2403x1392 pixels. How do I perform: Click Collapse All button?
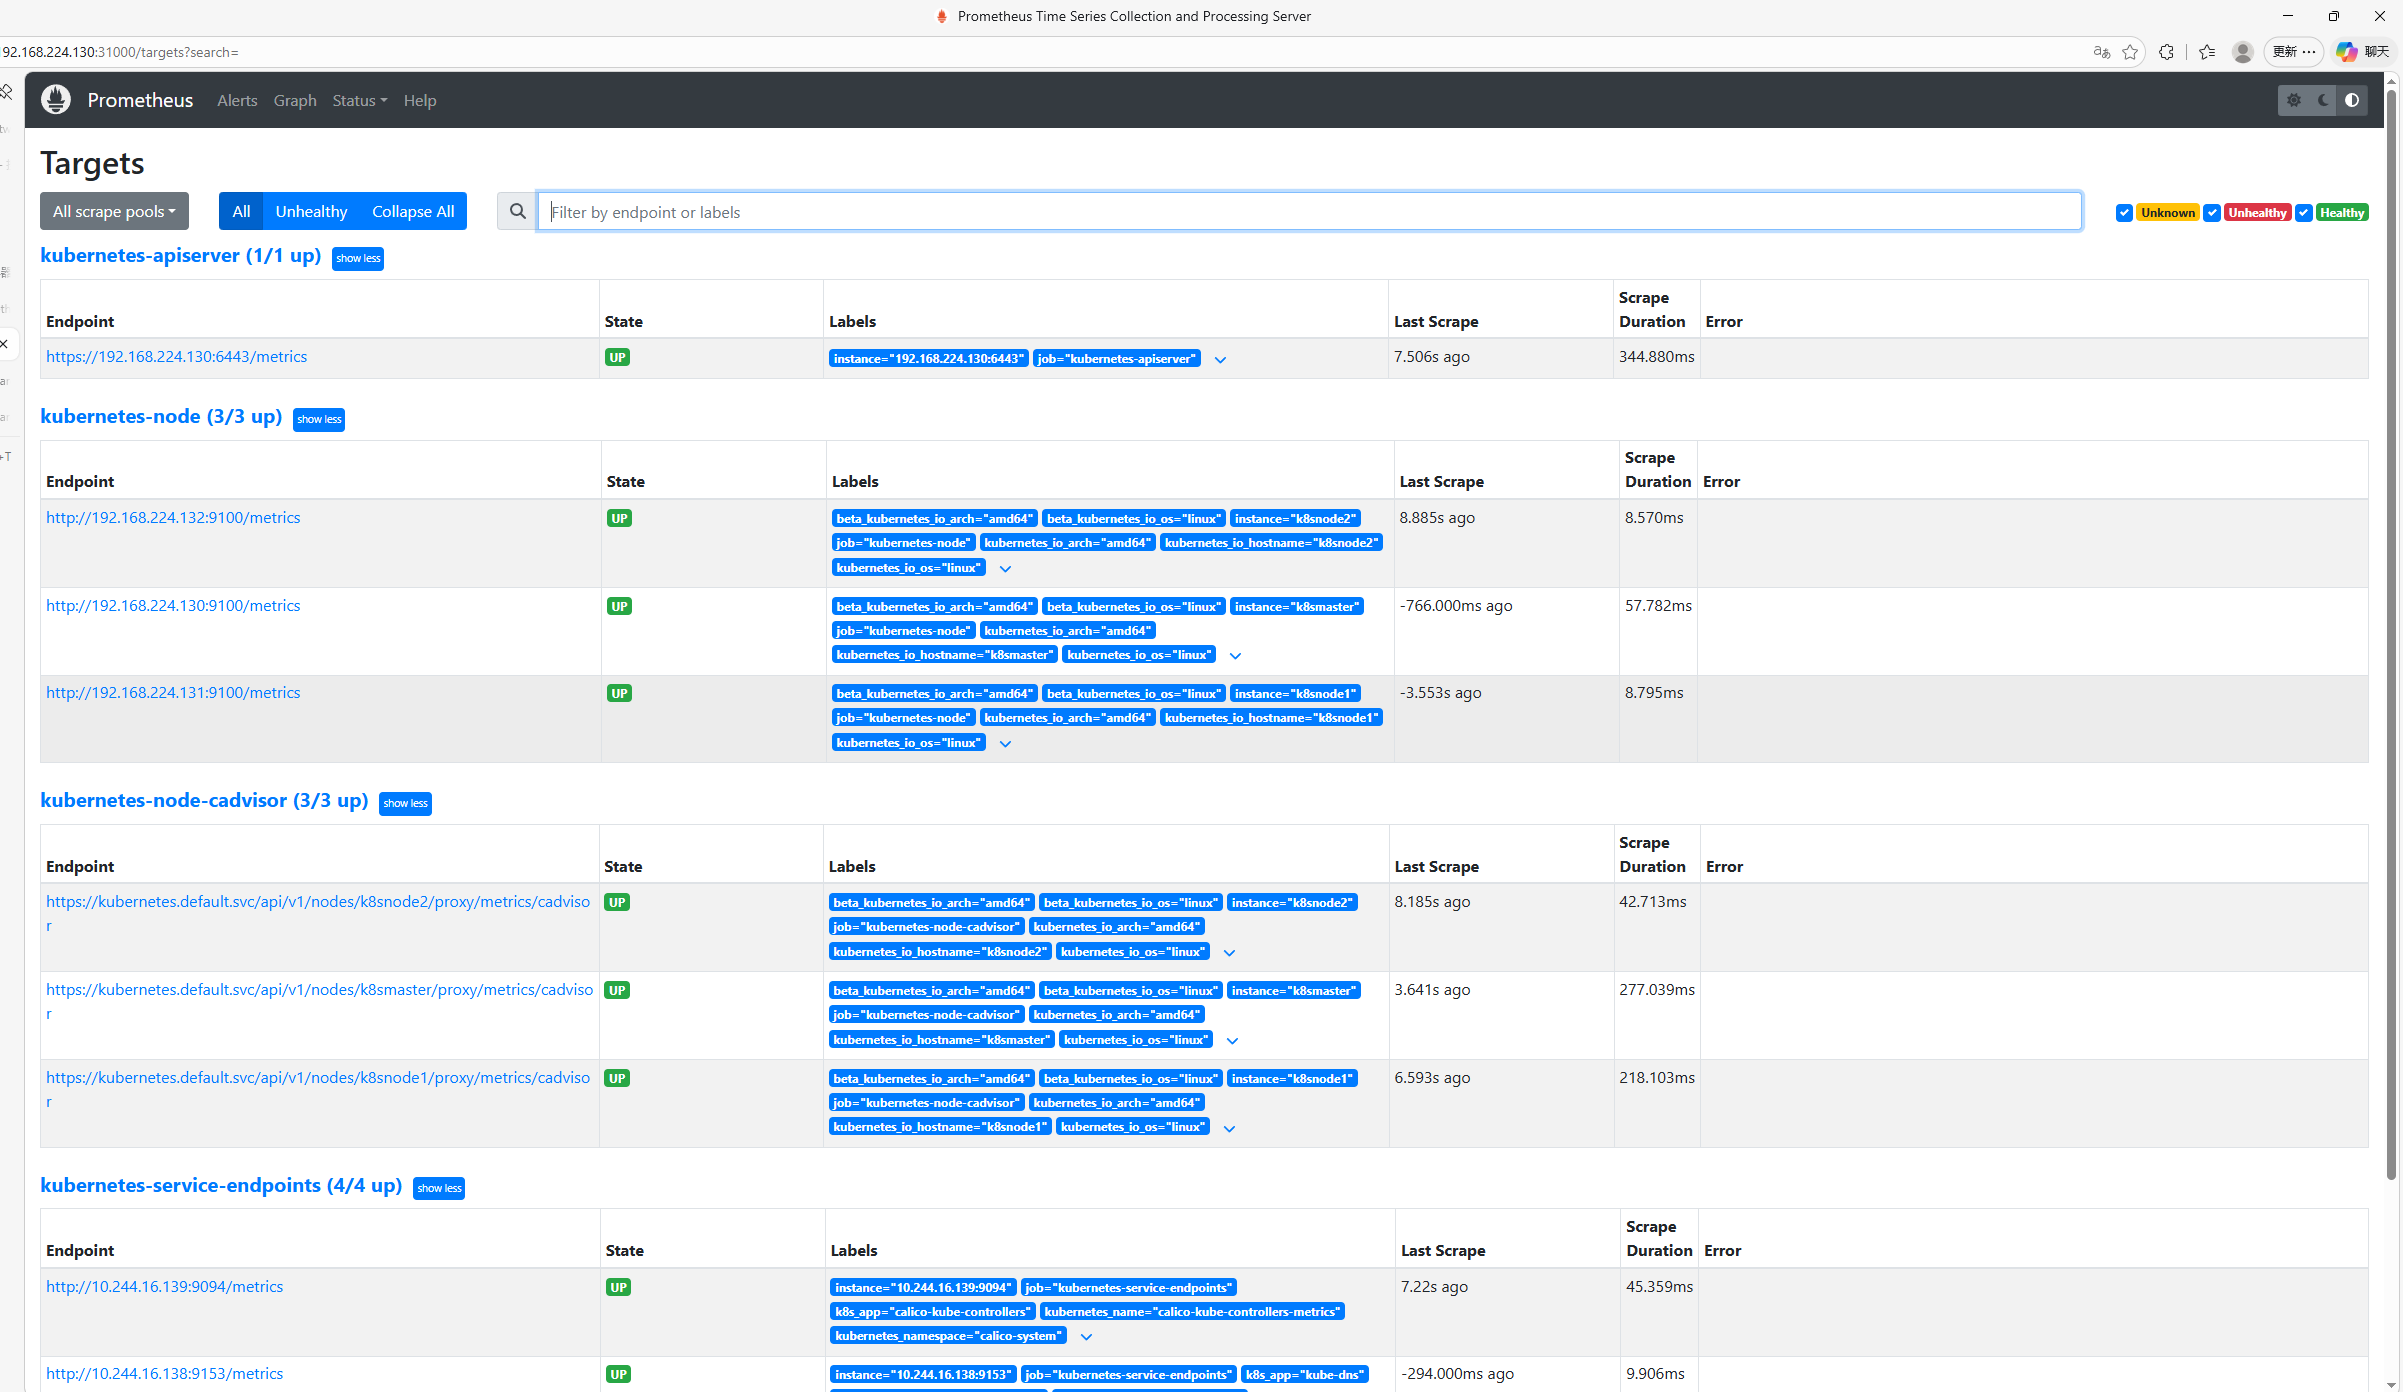[413, 212]
